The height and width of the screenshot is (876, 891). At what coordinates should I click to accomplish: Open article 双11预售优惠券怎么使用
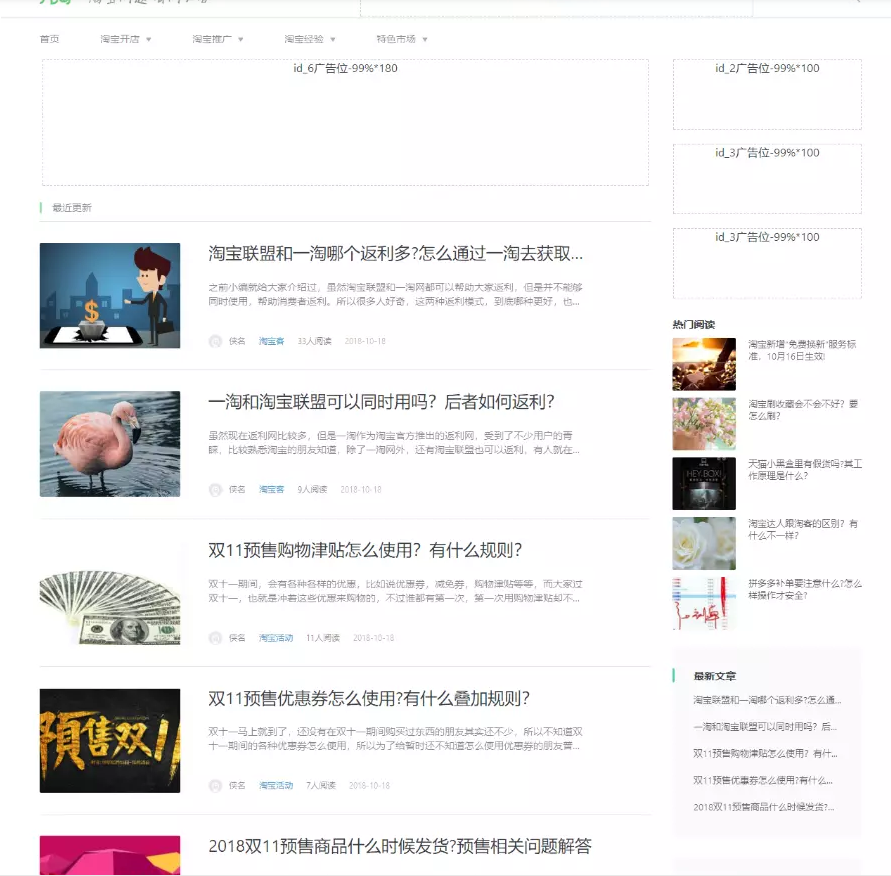point(369,698)
